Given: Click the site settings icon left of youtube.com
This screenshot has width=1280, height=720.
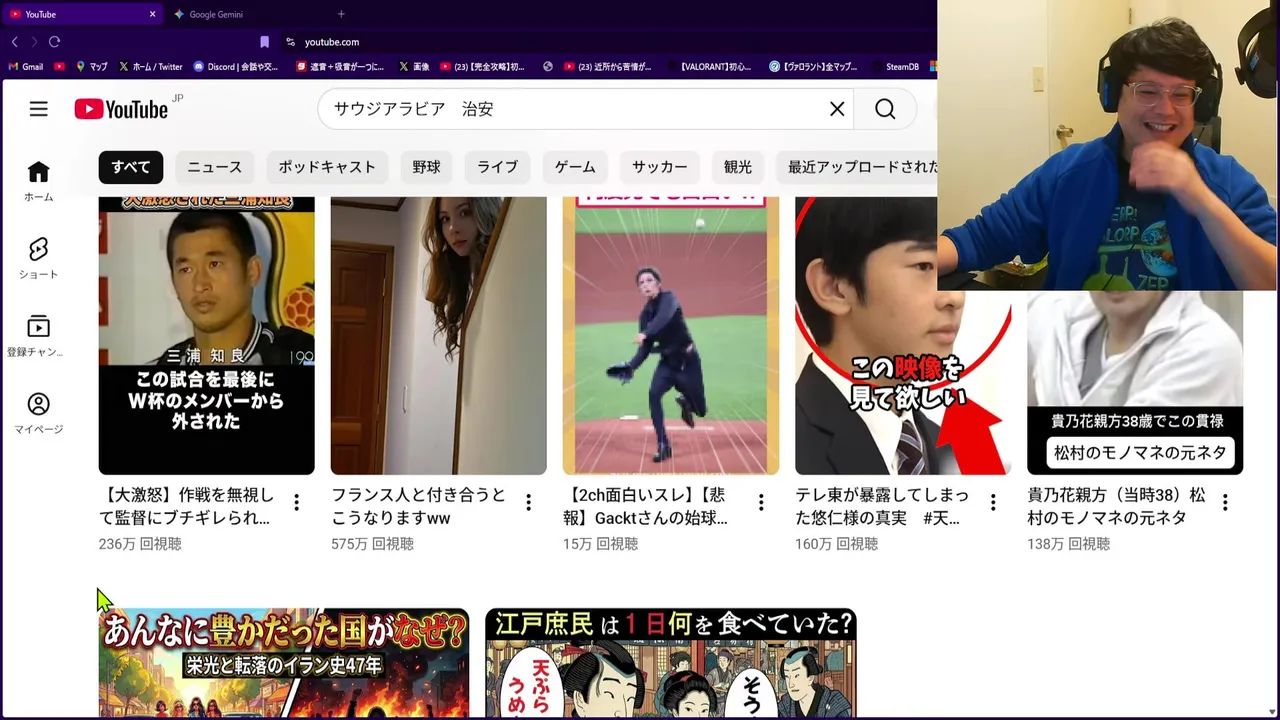Looking at the screenshot, I should click(290, 42).
